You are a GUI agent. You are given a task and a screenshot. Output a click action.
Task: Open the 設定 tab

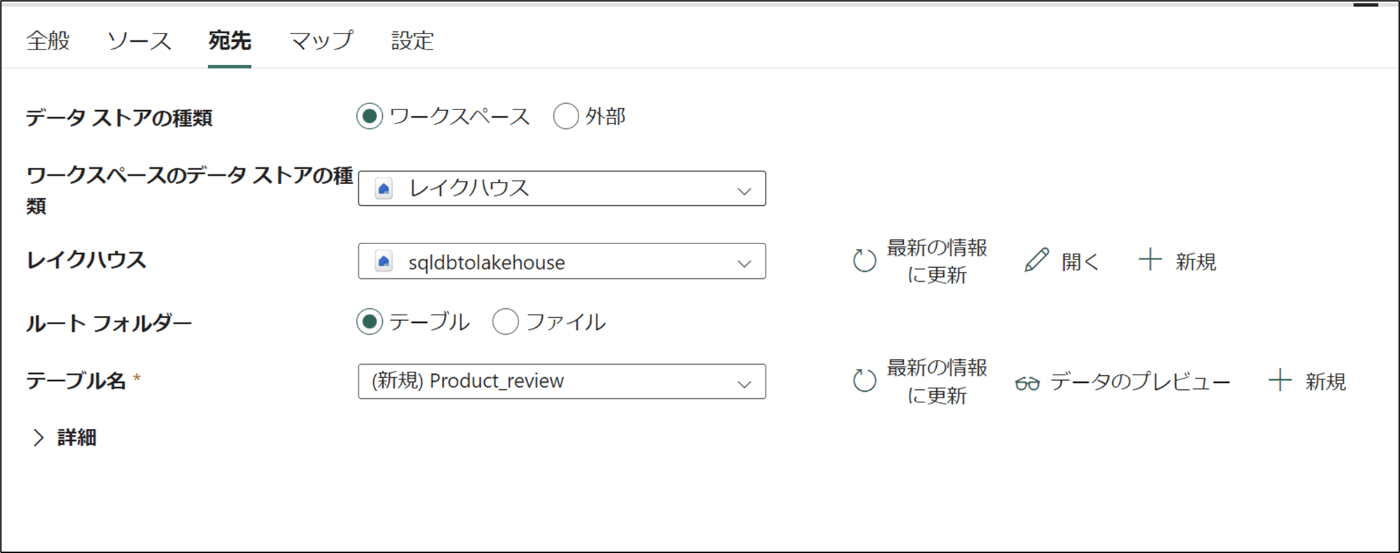(x=412, y=41)
